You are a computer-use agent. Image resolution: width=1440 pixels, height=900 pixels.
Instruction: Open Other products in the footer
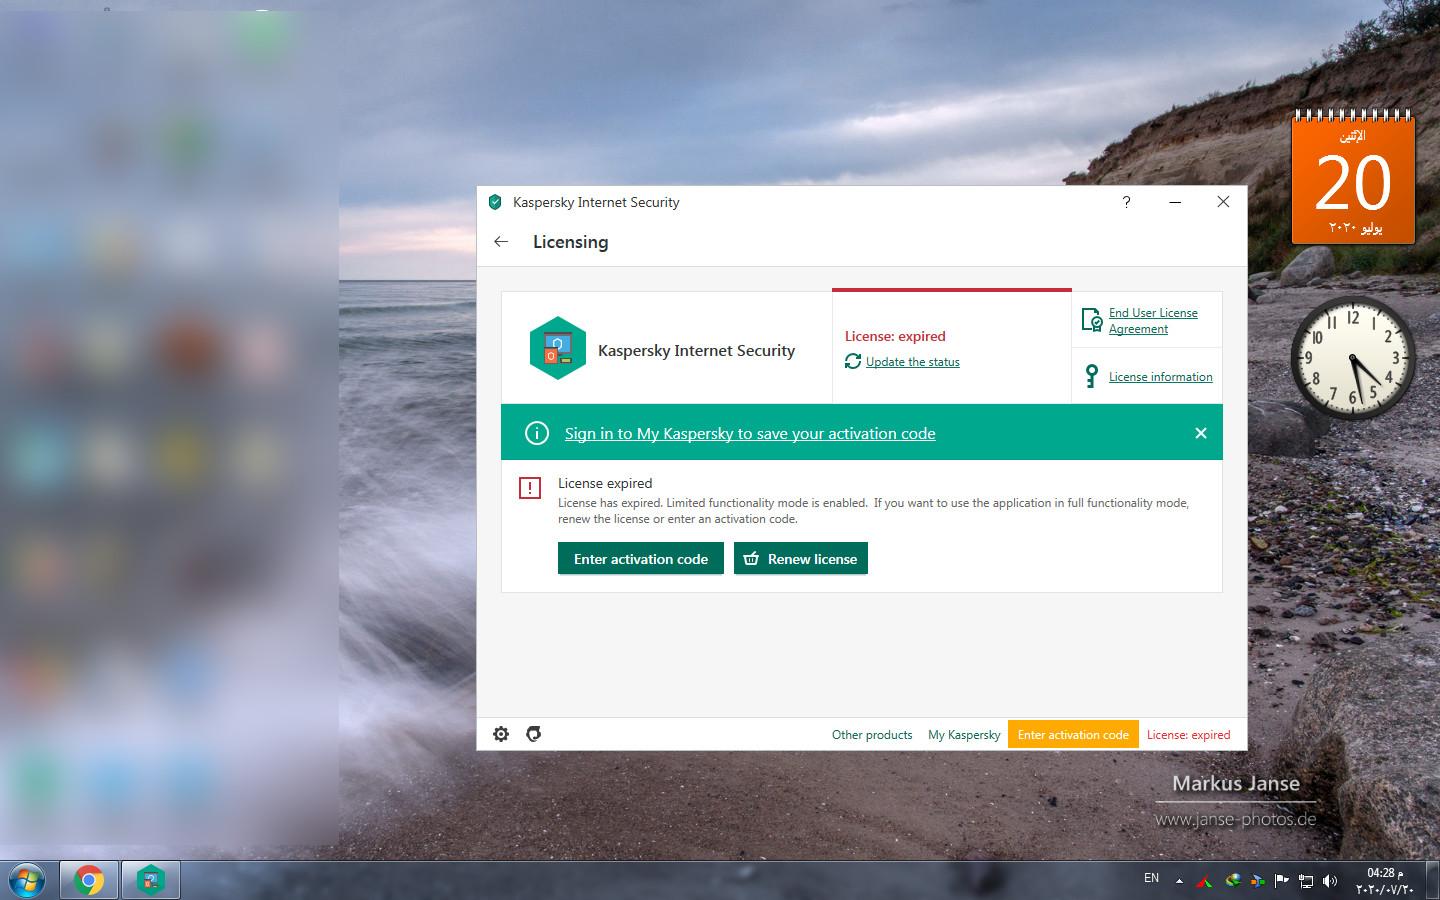click(x=872, y=734)
